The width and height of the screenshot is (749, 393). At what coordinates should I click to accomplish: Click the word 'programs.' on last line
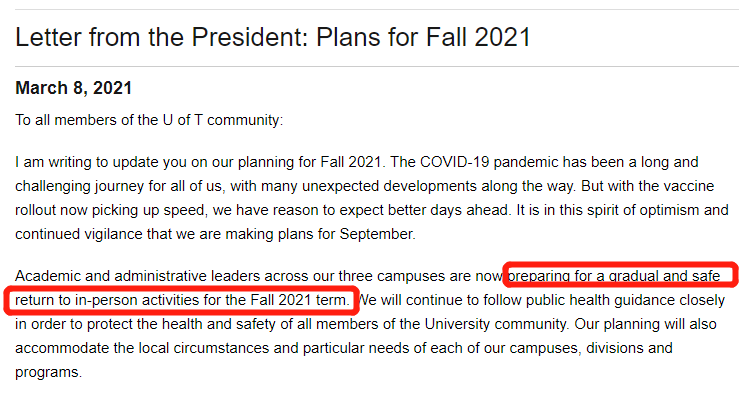tap(48, 372)
